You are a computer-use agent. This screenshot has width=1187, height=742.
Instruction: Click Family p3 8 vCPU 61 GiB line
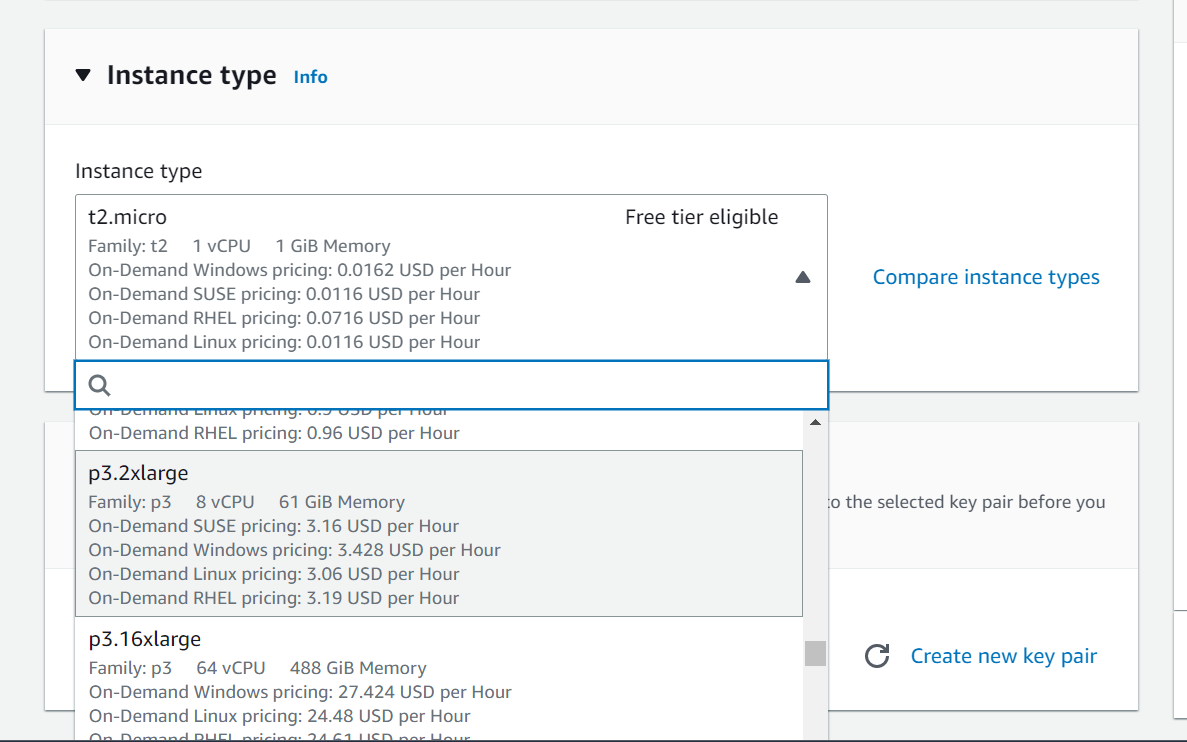(247, 502)
